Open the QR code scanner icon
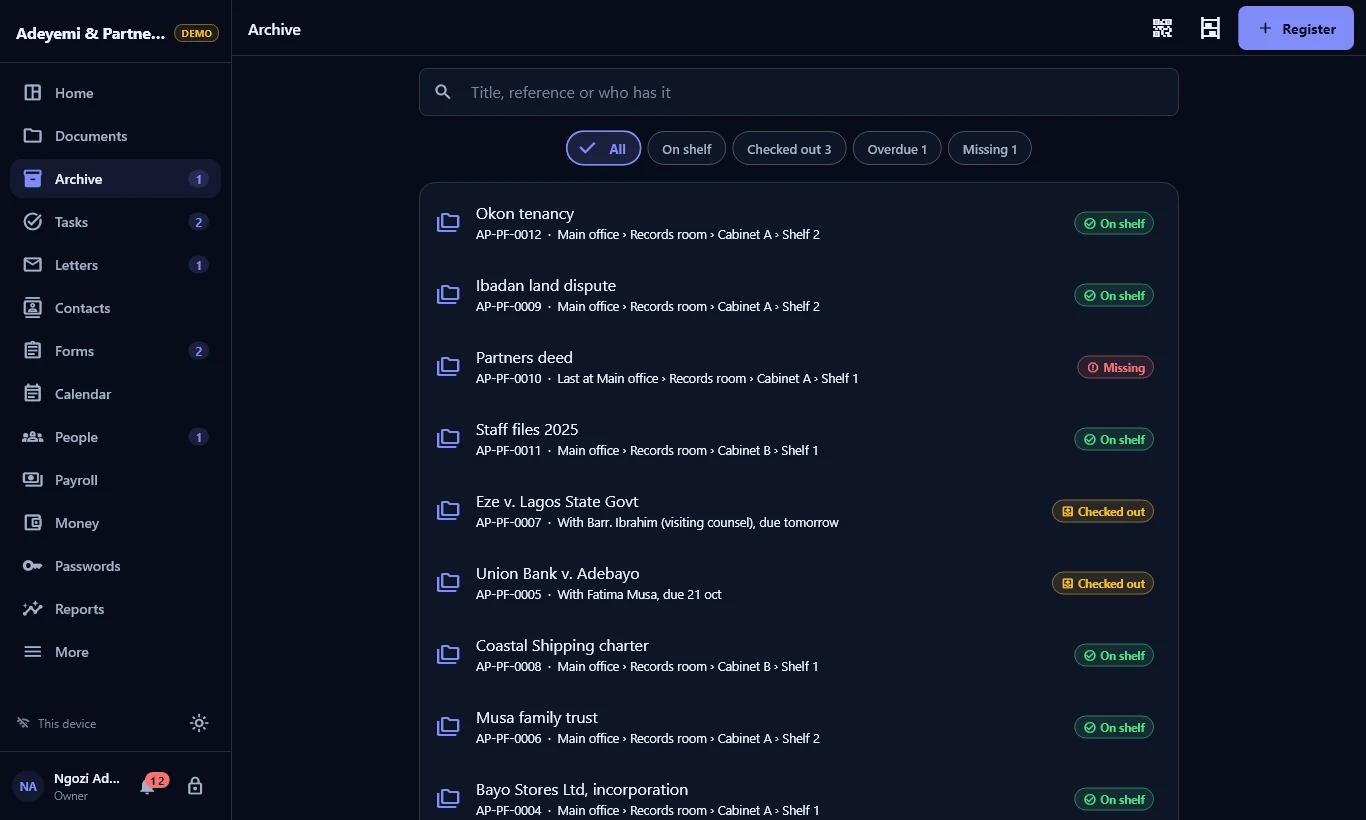This screenshot has width=1366, height=820. click(1162, 28)
